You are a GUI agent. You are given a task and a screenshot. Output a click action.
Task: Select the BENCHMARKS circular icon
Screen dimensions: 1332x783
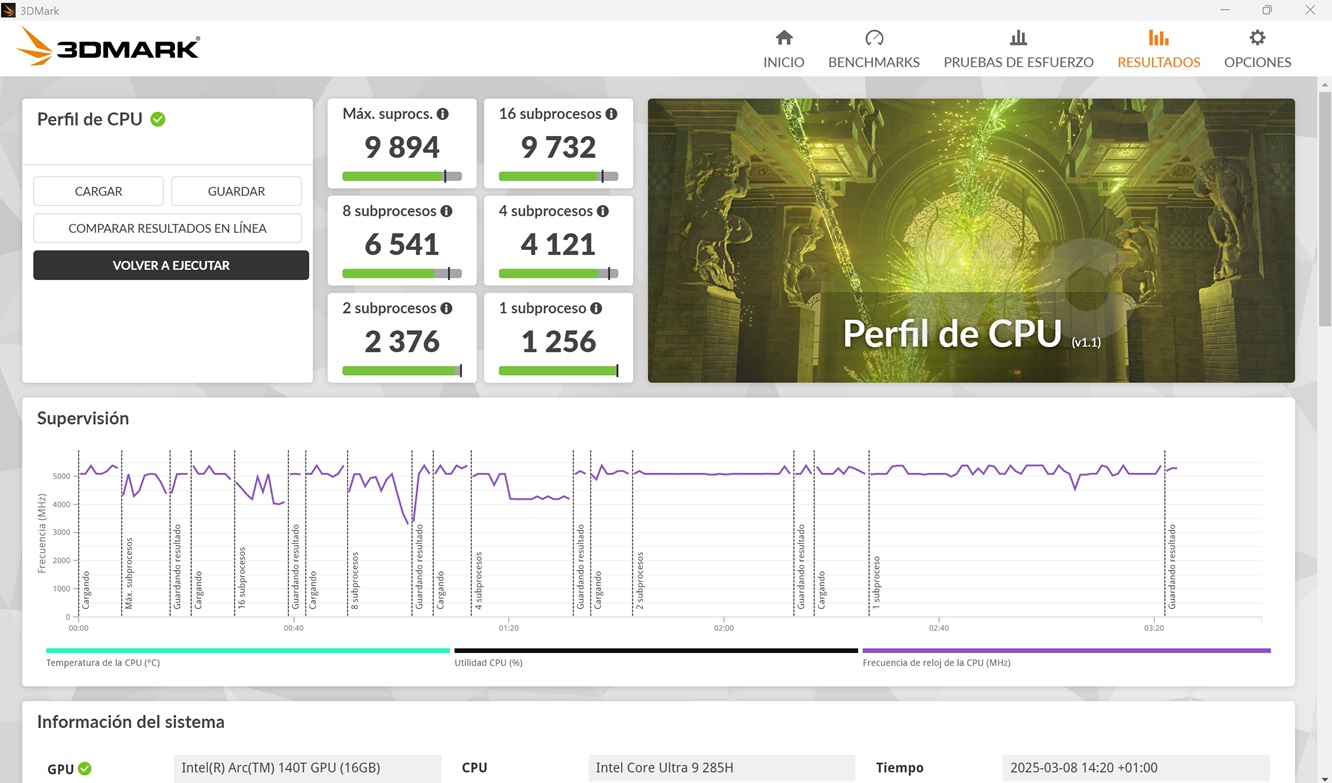pos(872,39)
